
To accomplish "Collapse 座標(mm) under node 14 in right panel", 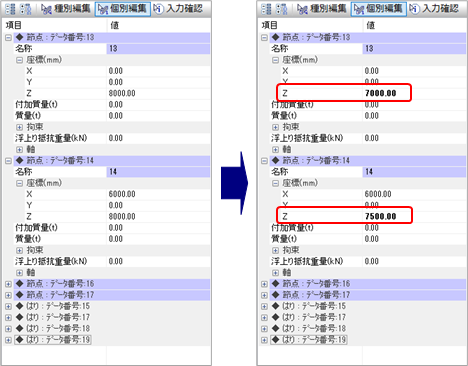I will [x=275, y=183].
